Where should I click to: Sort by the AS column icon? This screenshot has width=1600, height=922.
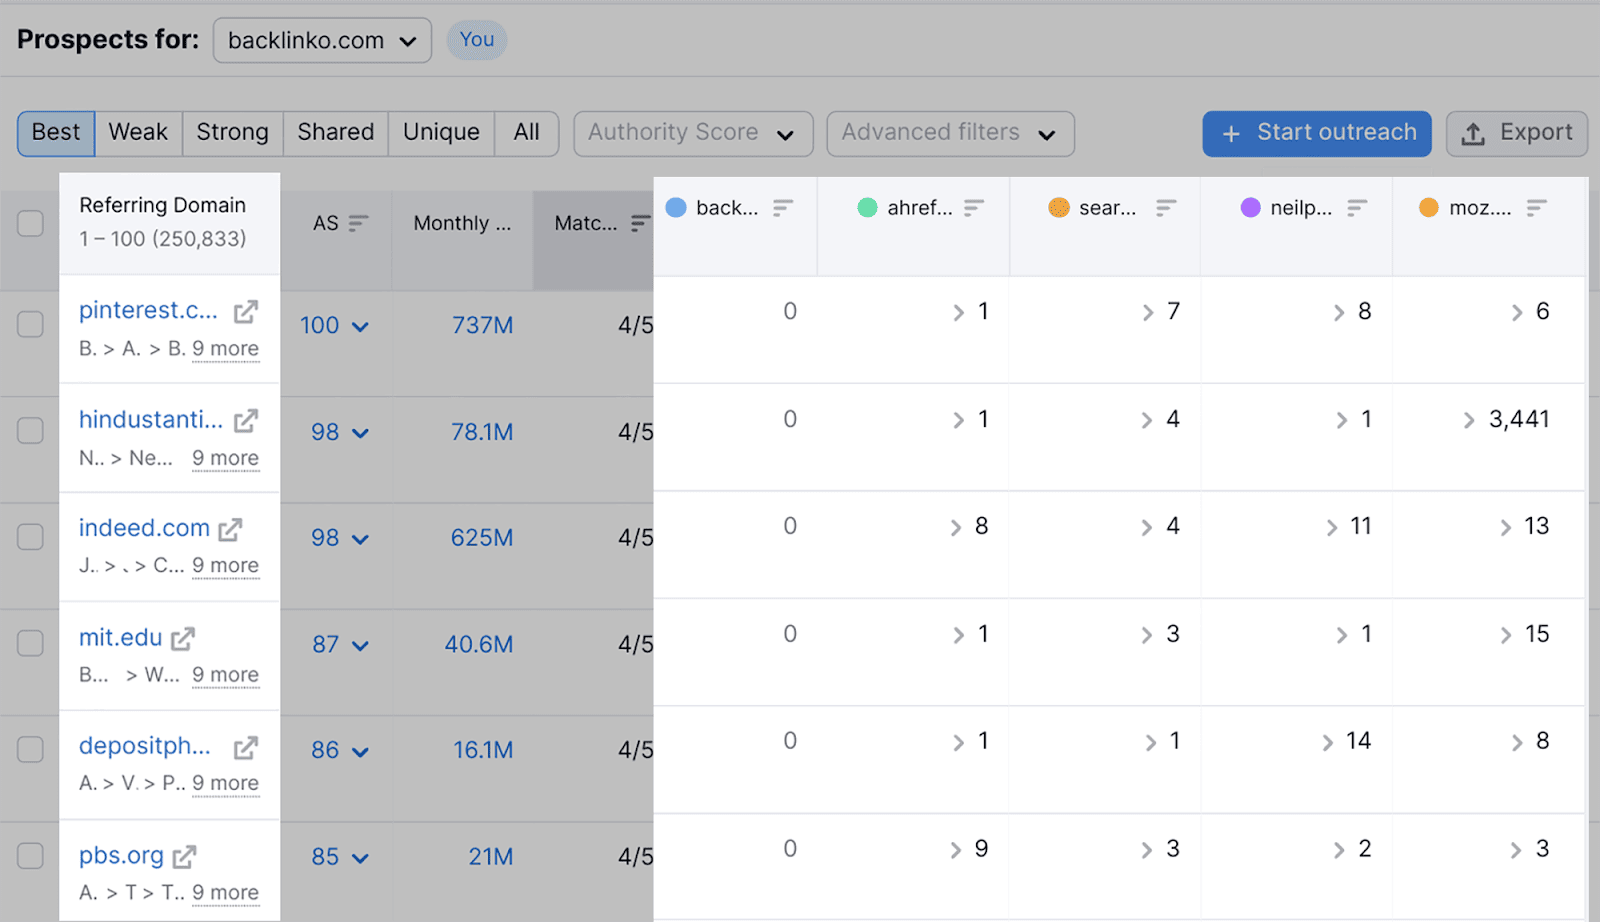(x=358, y=223)
